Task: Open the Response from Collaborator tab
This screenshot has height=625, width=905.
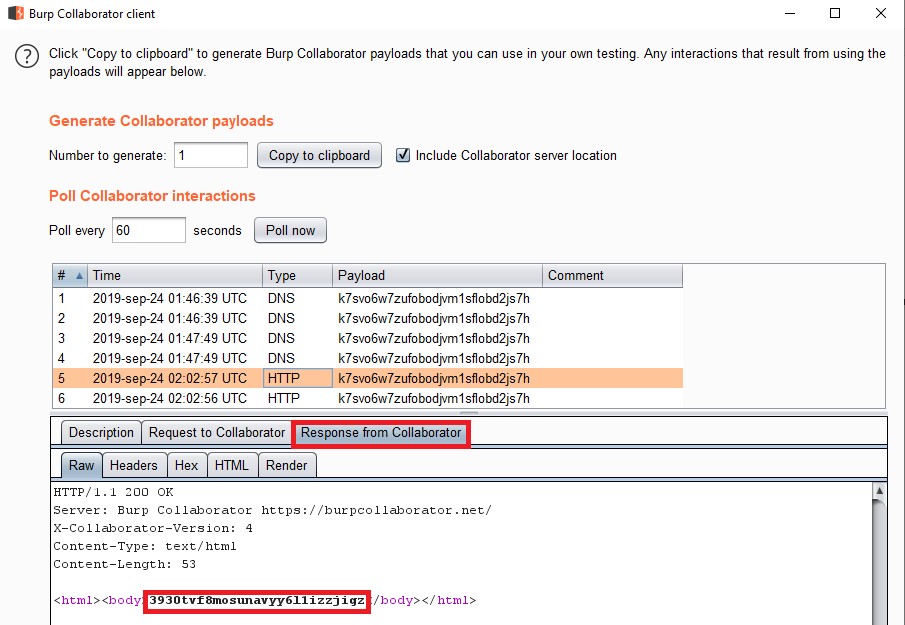Action: point(381,433)
